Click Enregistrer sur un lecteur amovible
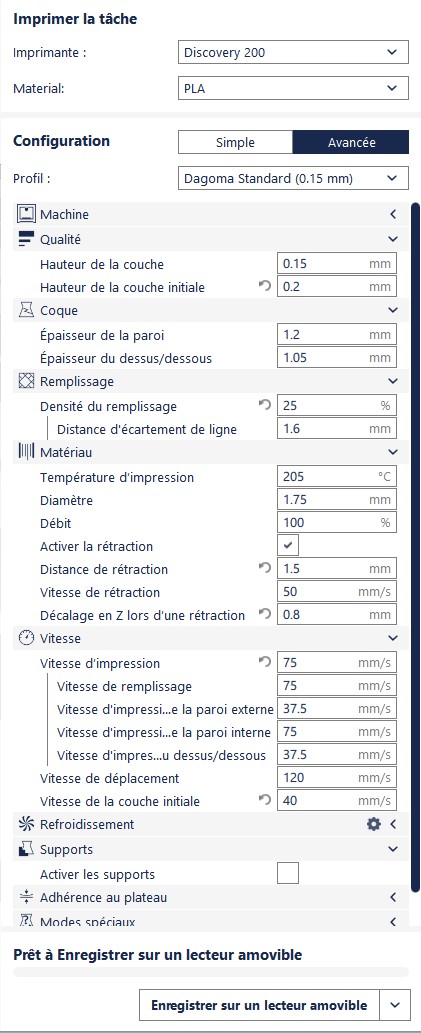This screenshot has width=421, height=1033. [259, 1005]
